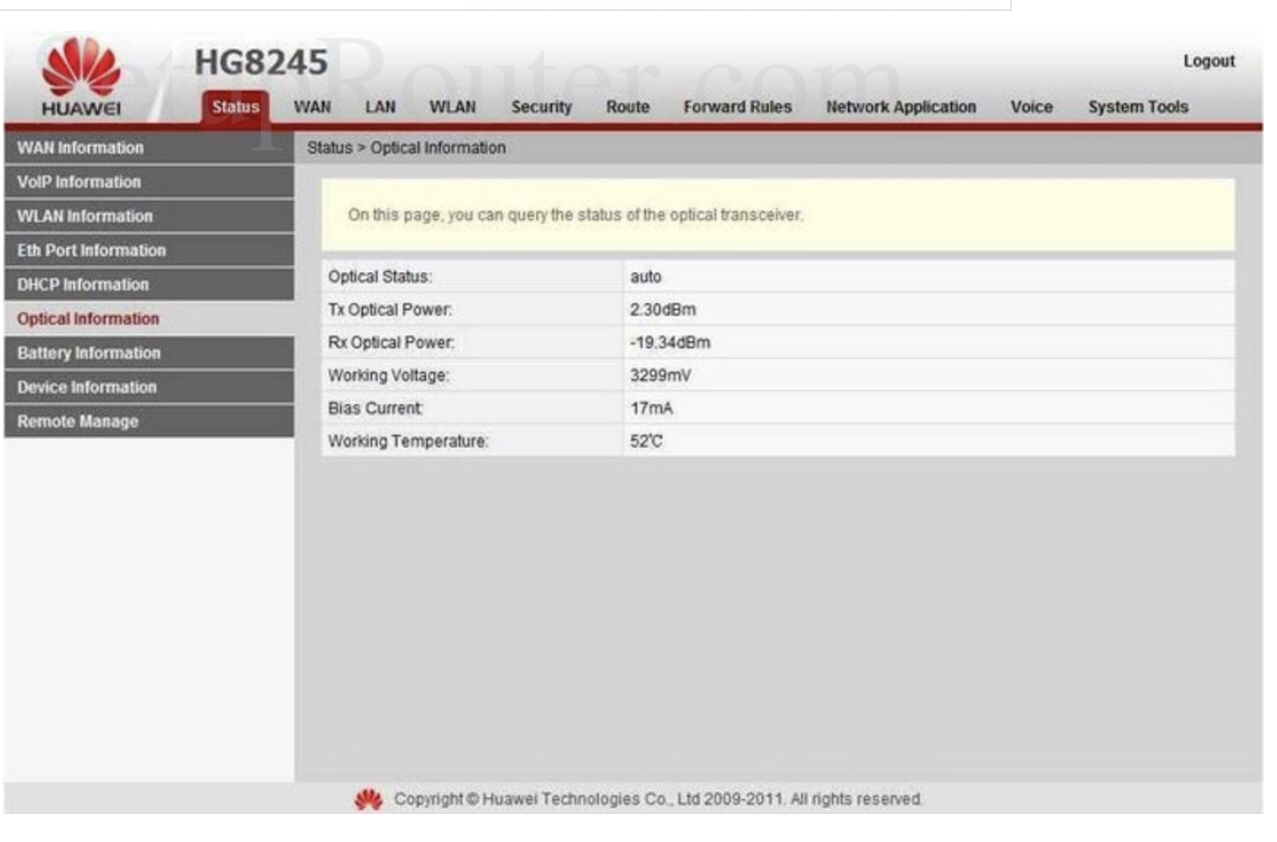Click the small Huawei logo in footer
Viewport: 1277px width, 842px height.
coord(369,800)
